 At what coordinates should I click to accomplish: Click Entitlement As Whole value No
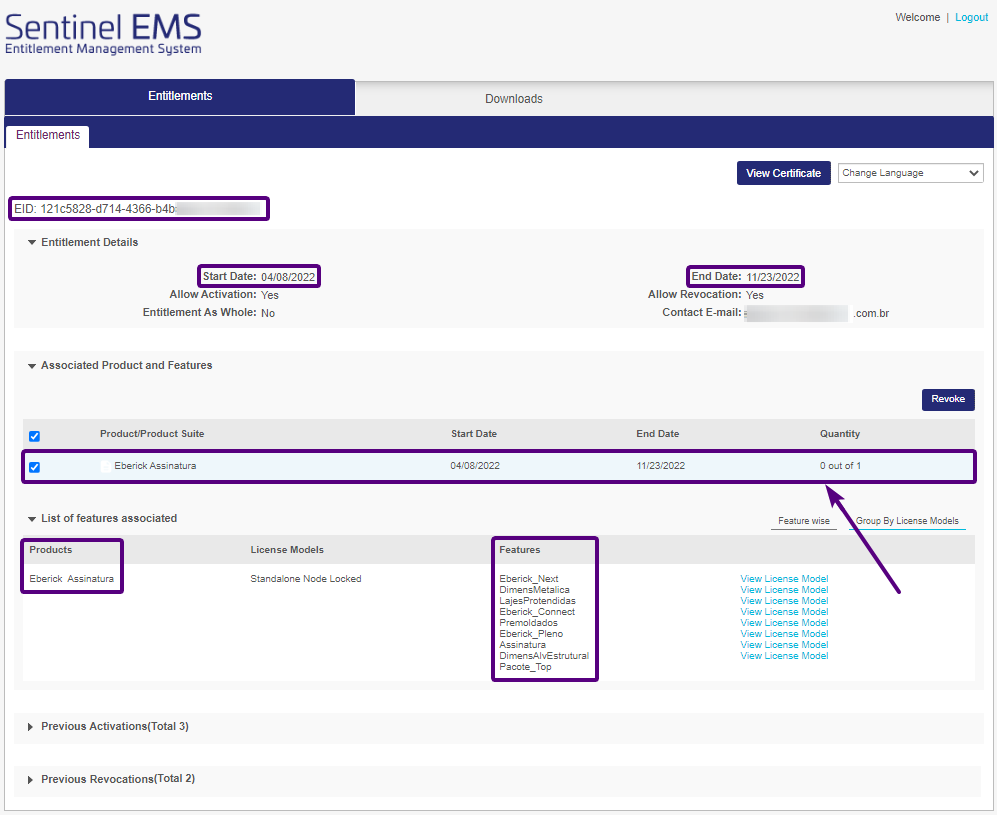[268, 313]
